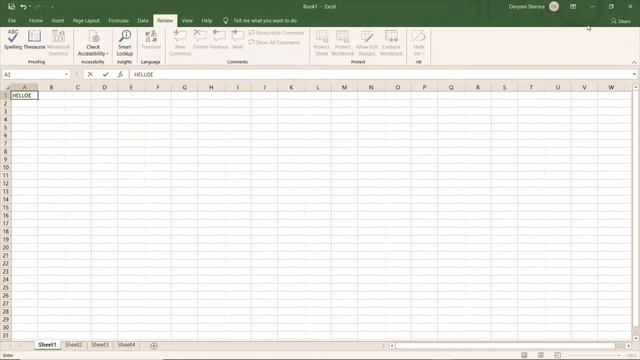Open Workbook Statistics
Screen dimensions: 640x360
click(58, 42)
